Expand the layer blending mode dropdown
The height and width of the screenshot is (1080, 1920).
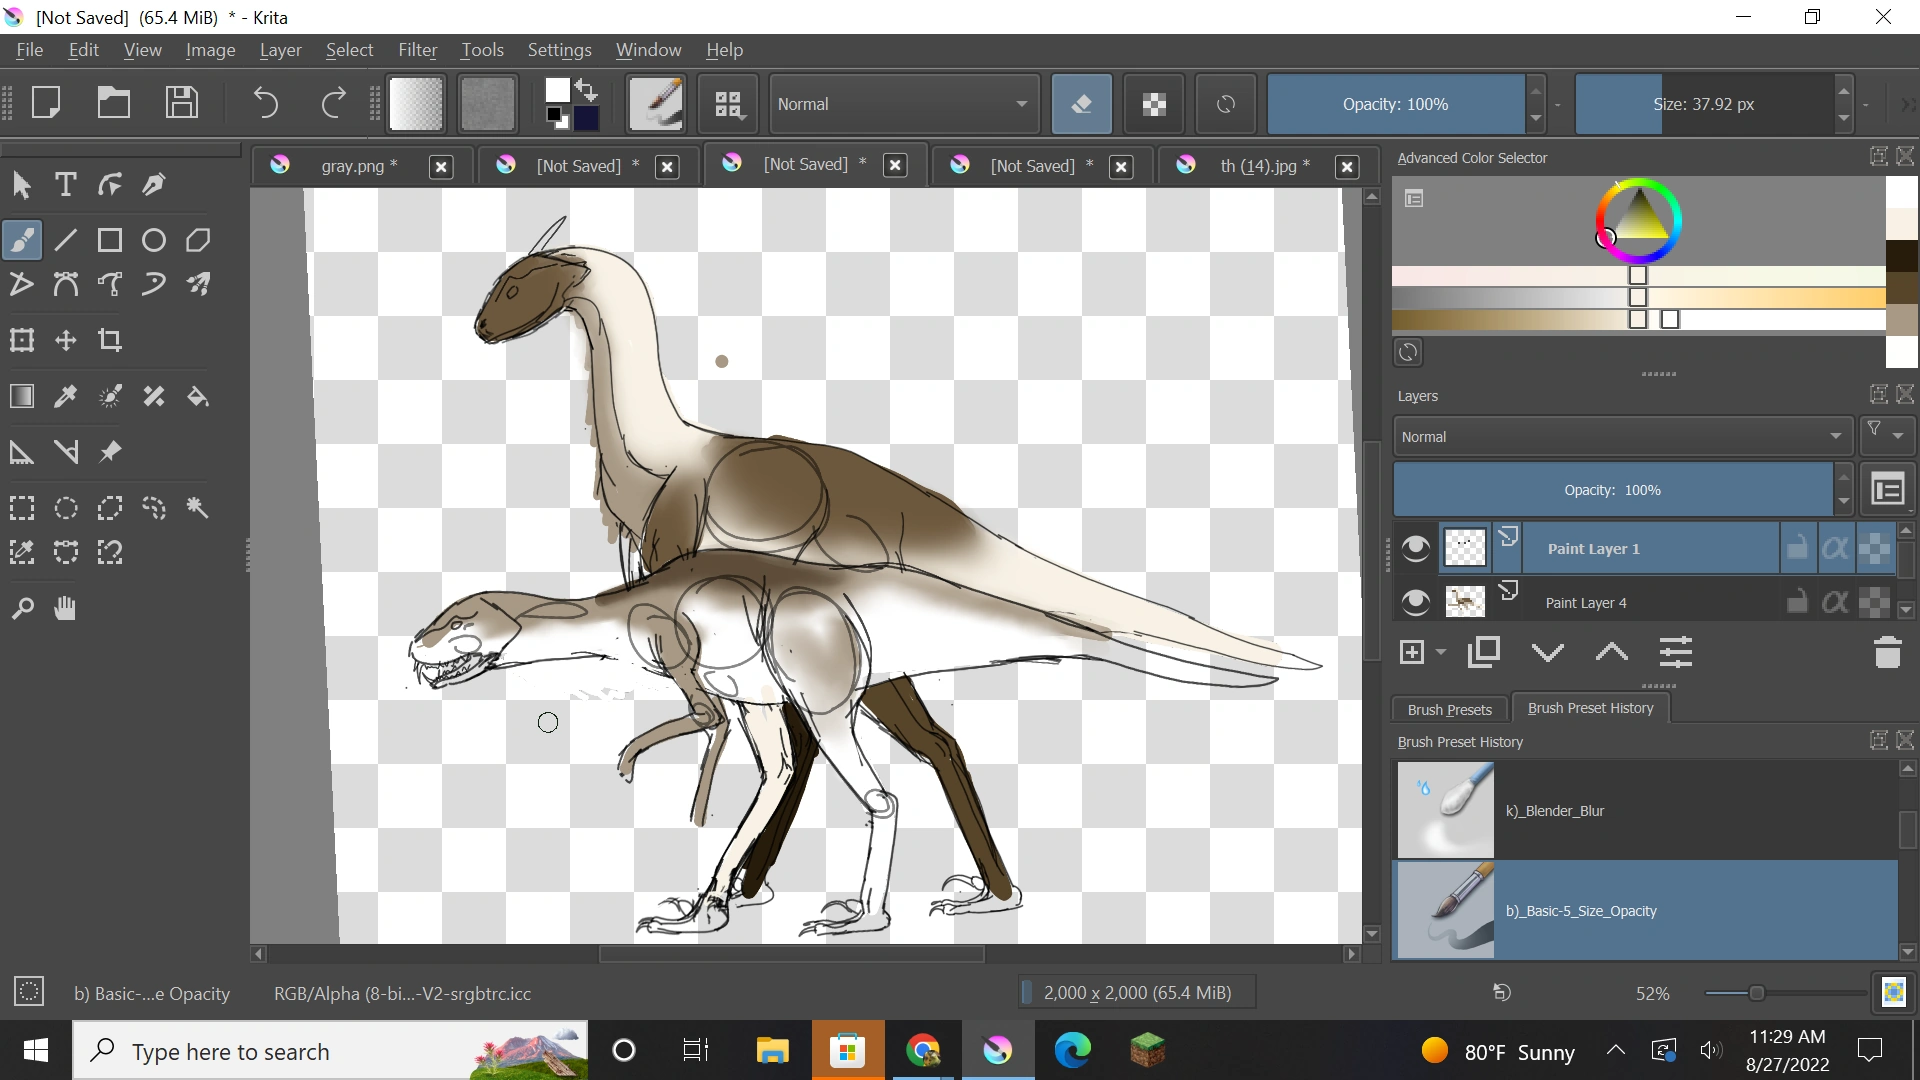coord(1621,437)
